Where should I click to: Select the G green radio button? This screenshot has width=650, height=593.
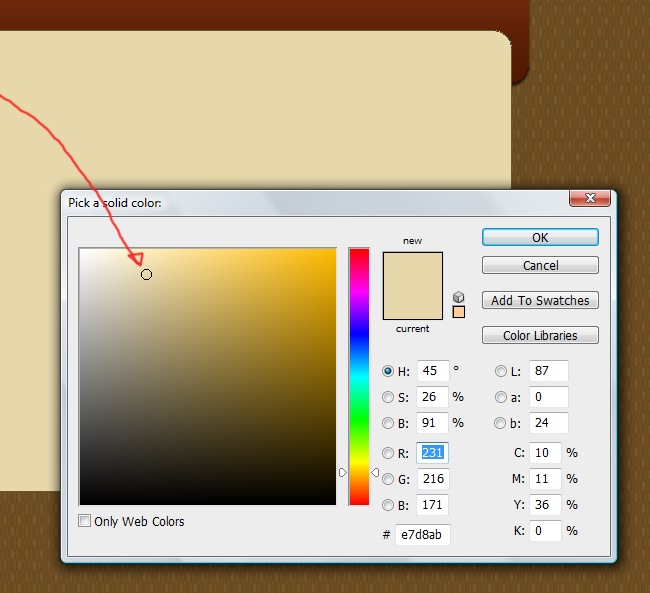pos(388,479)
